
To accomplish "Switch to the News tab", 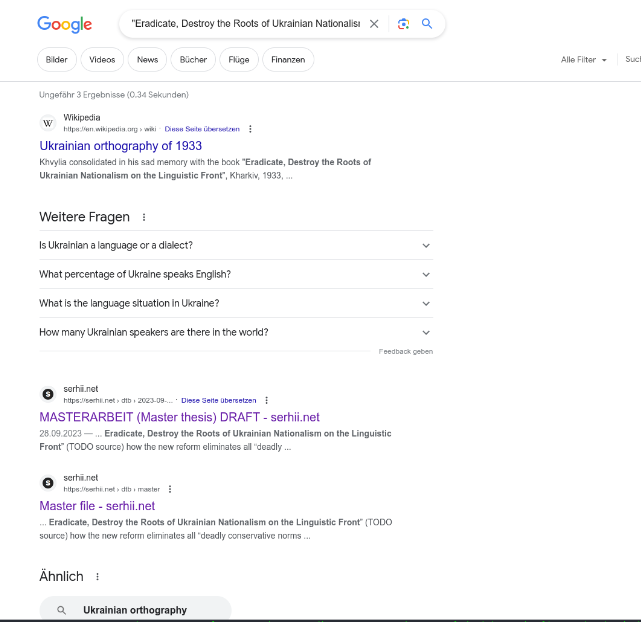I will pyautogui.click(x=148, y=60).
